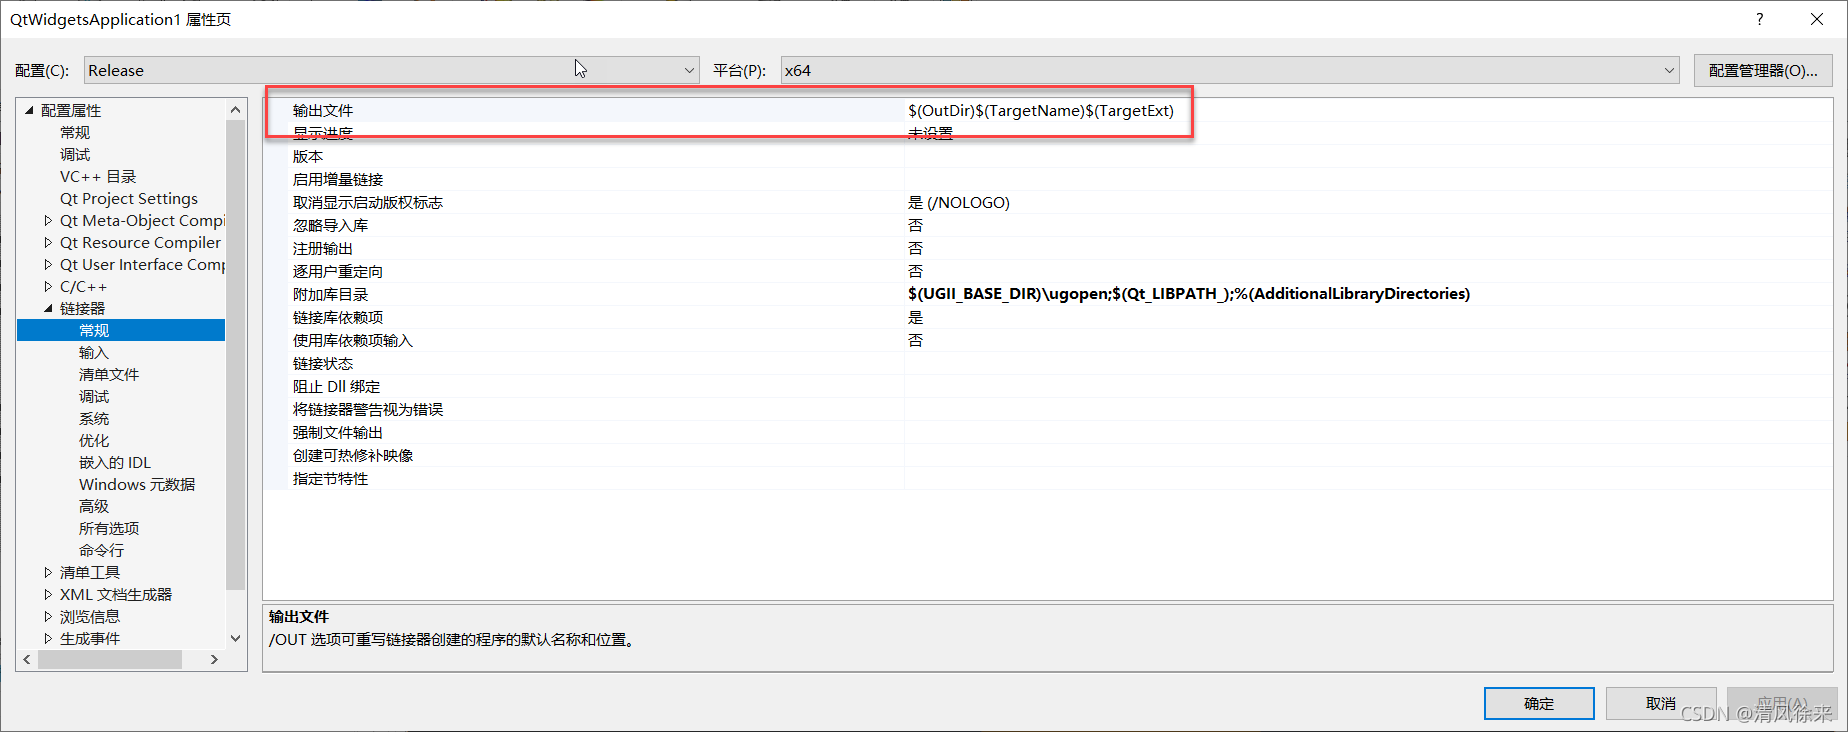Select 优化 under 链接器
The width and height of the screenshot is (1848, 732).
pyautogui.click(x=94, y=440)
